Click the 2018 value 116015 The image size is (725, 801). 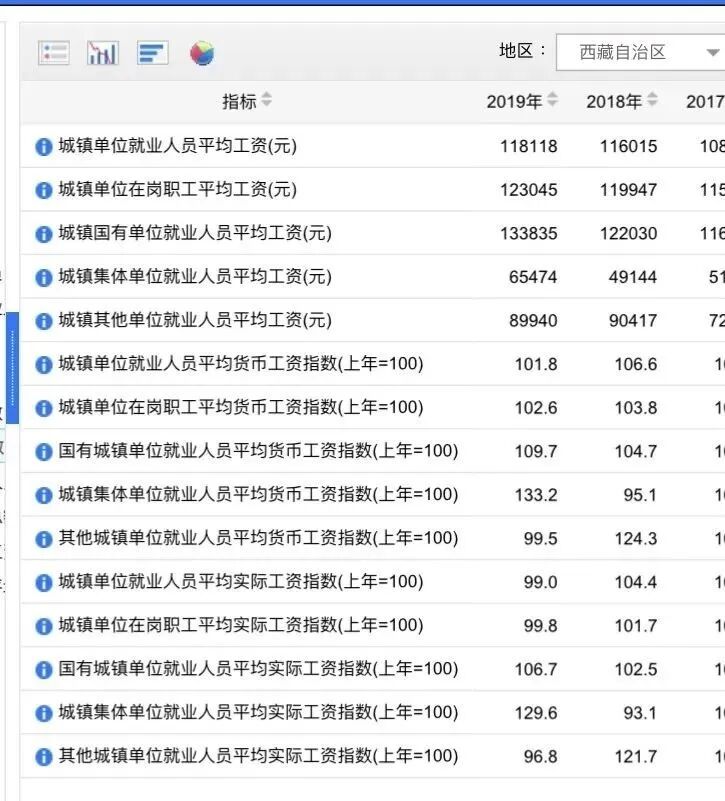[x=628, y=147]
